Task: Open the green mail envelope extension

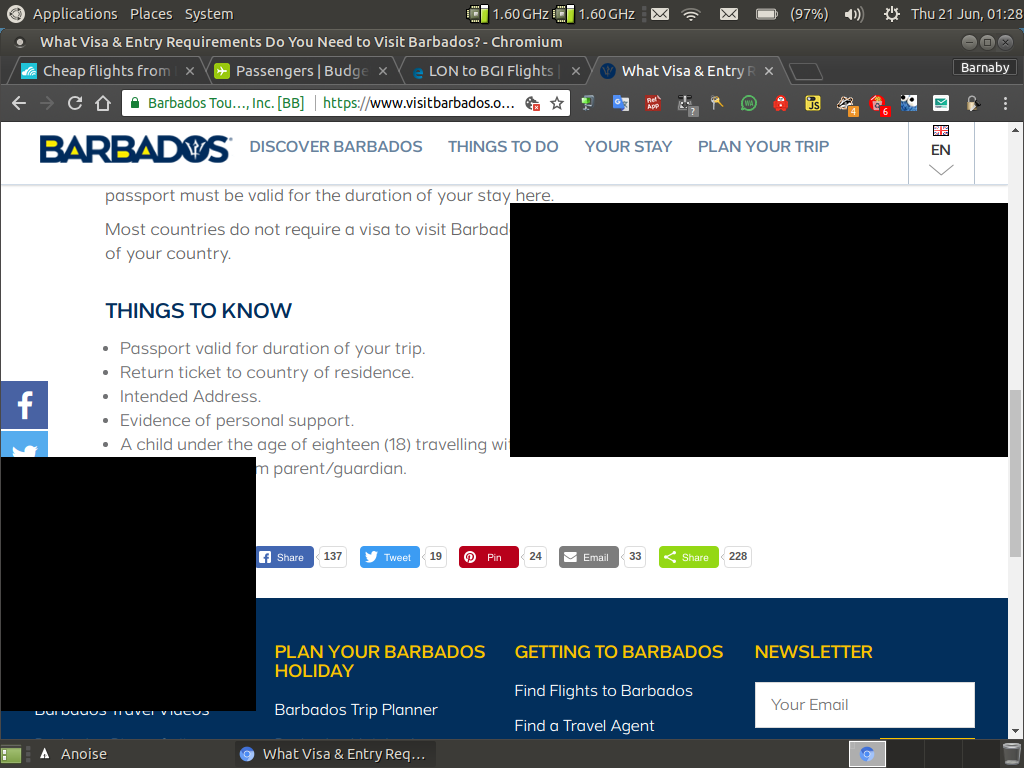Action: click(x=940, y=103)
